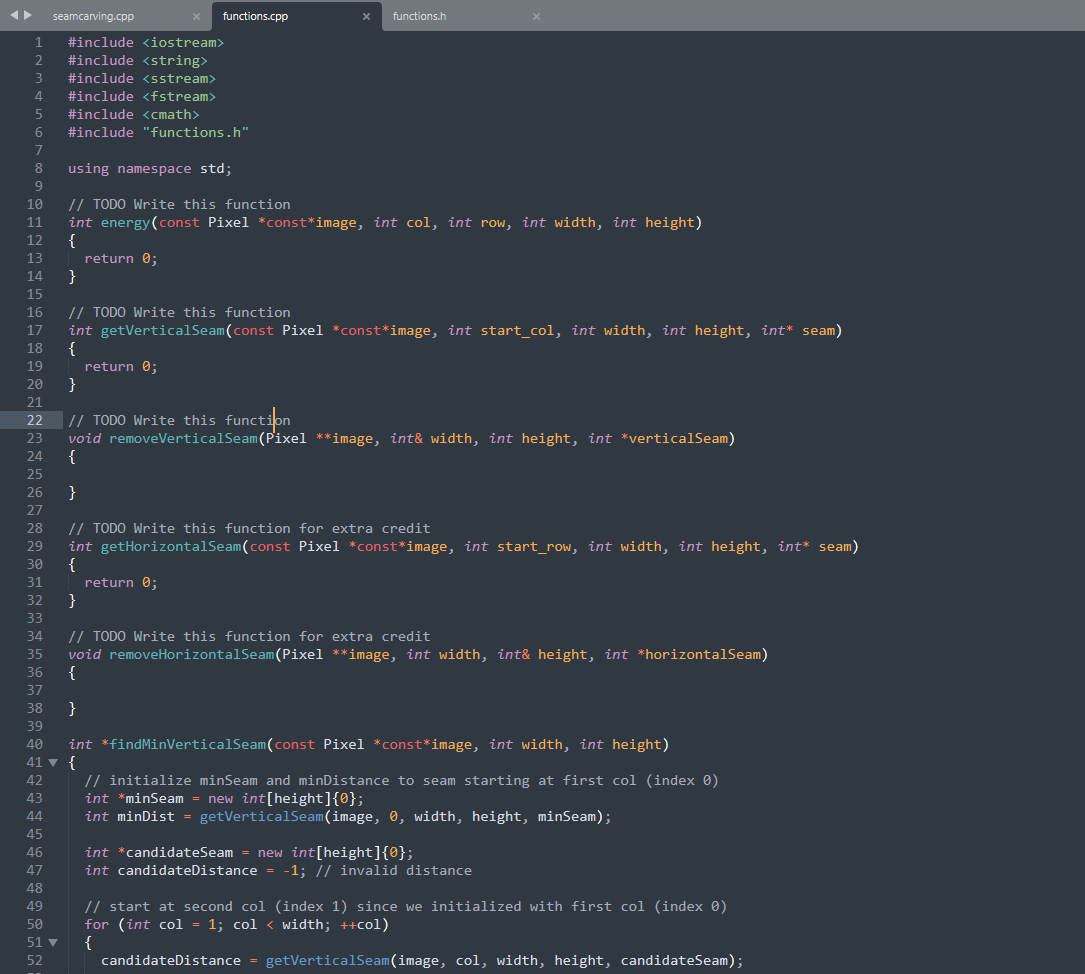Click the previous tab left arrow

click(14, 15)
